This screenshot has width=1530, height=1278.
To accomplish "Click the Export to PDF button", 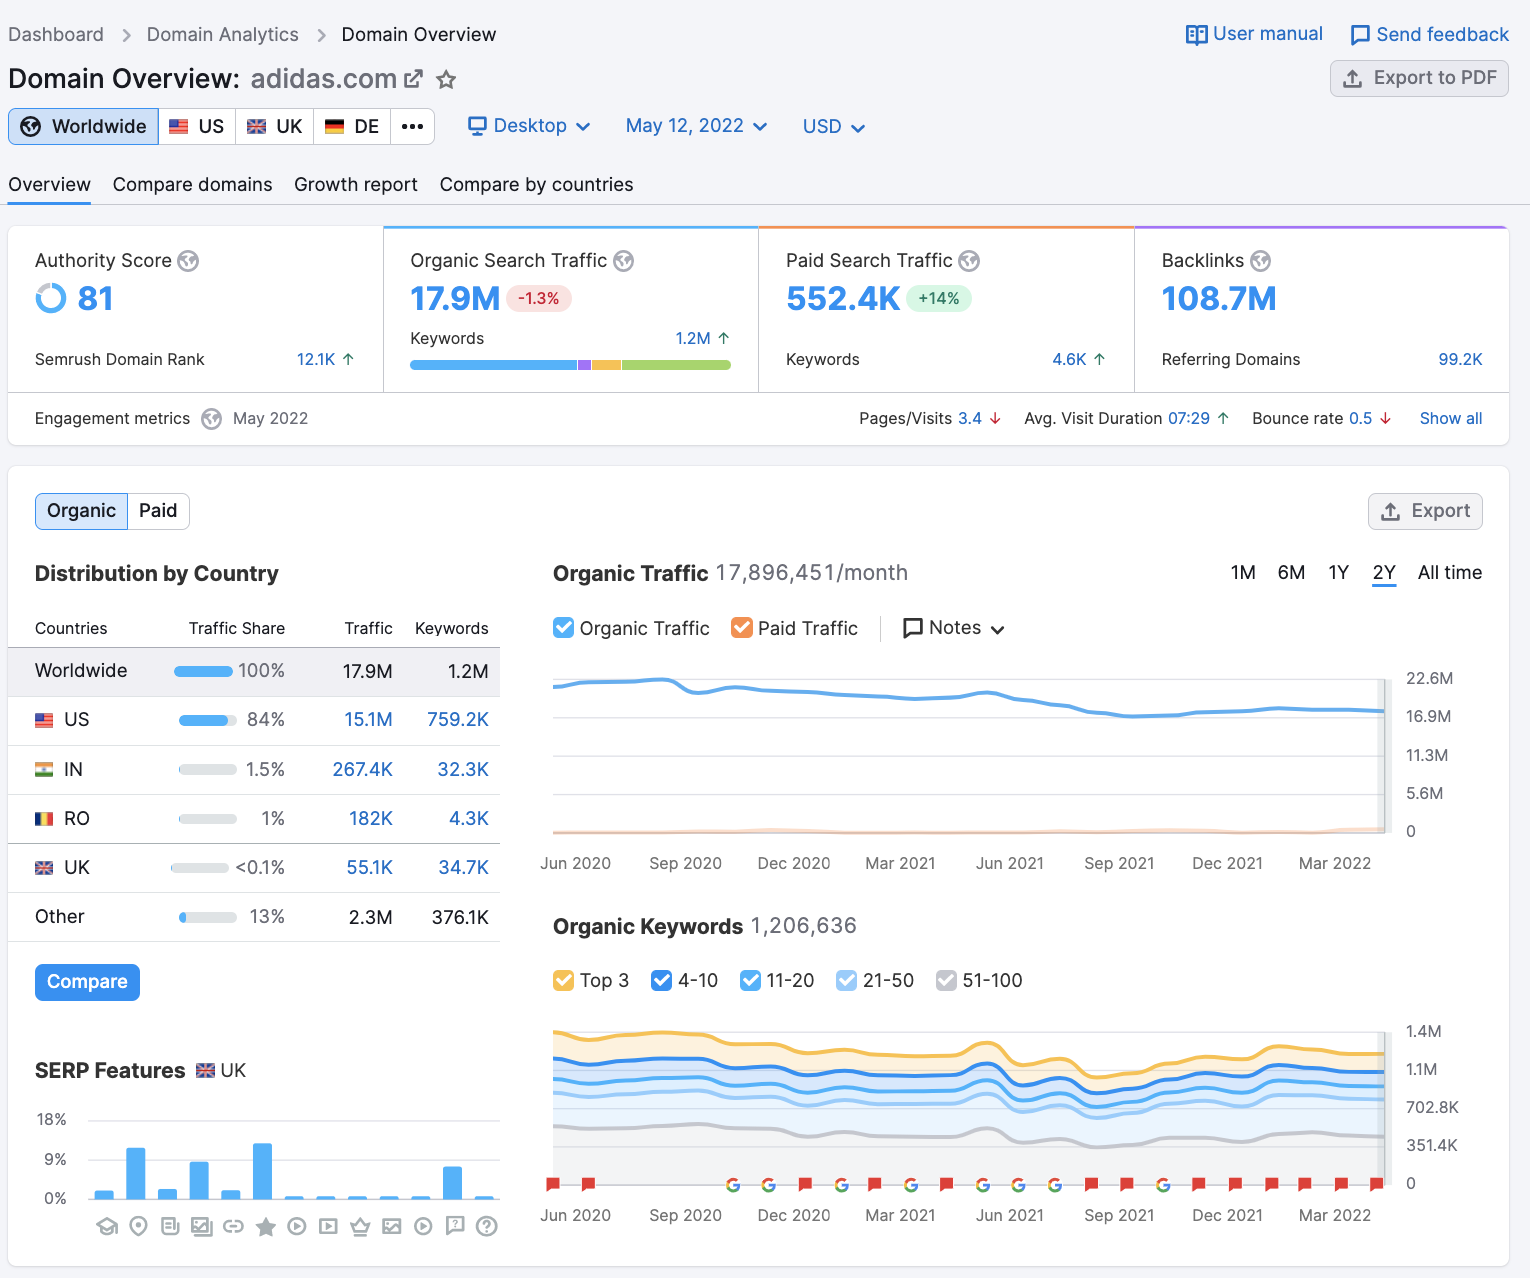I will pos(1419,78).
